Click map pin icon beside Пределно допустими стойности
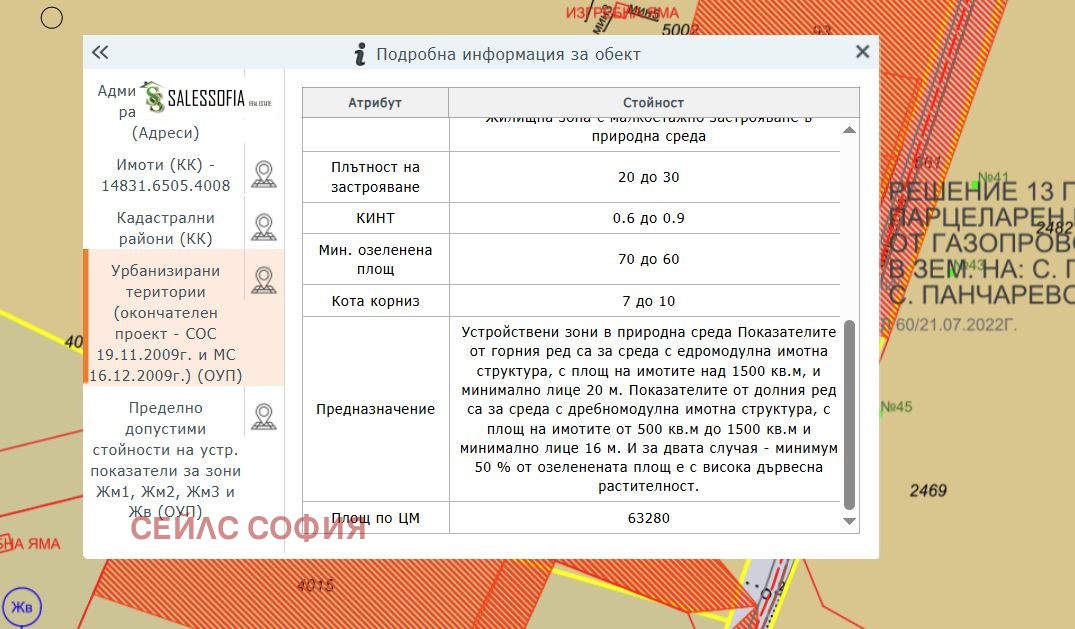The width and height of the screenshot is (1075, 629). tap(263, 416)
